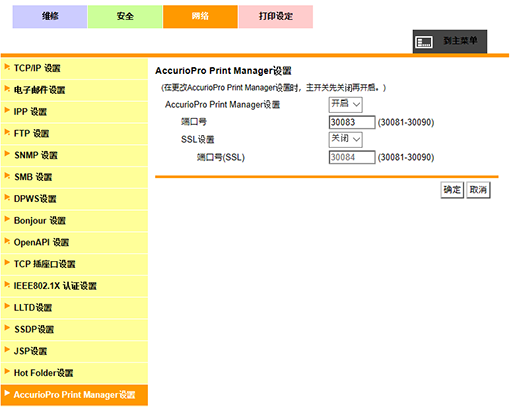The width and height of the screenshot is (517, 407).
Task: Click the arrow icon beside SNMP 设置
Action: point(7,154)
